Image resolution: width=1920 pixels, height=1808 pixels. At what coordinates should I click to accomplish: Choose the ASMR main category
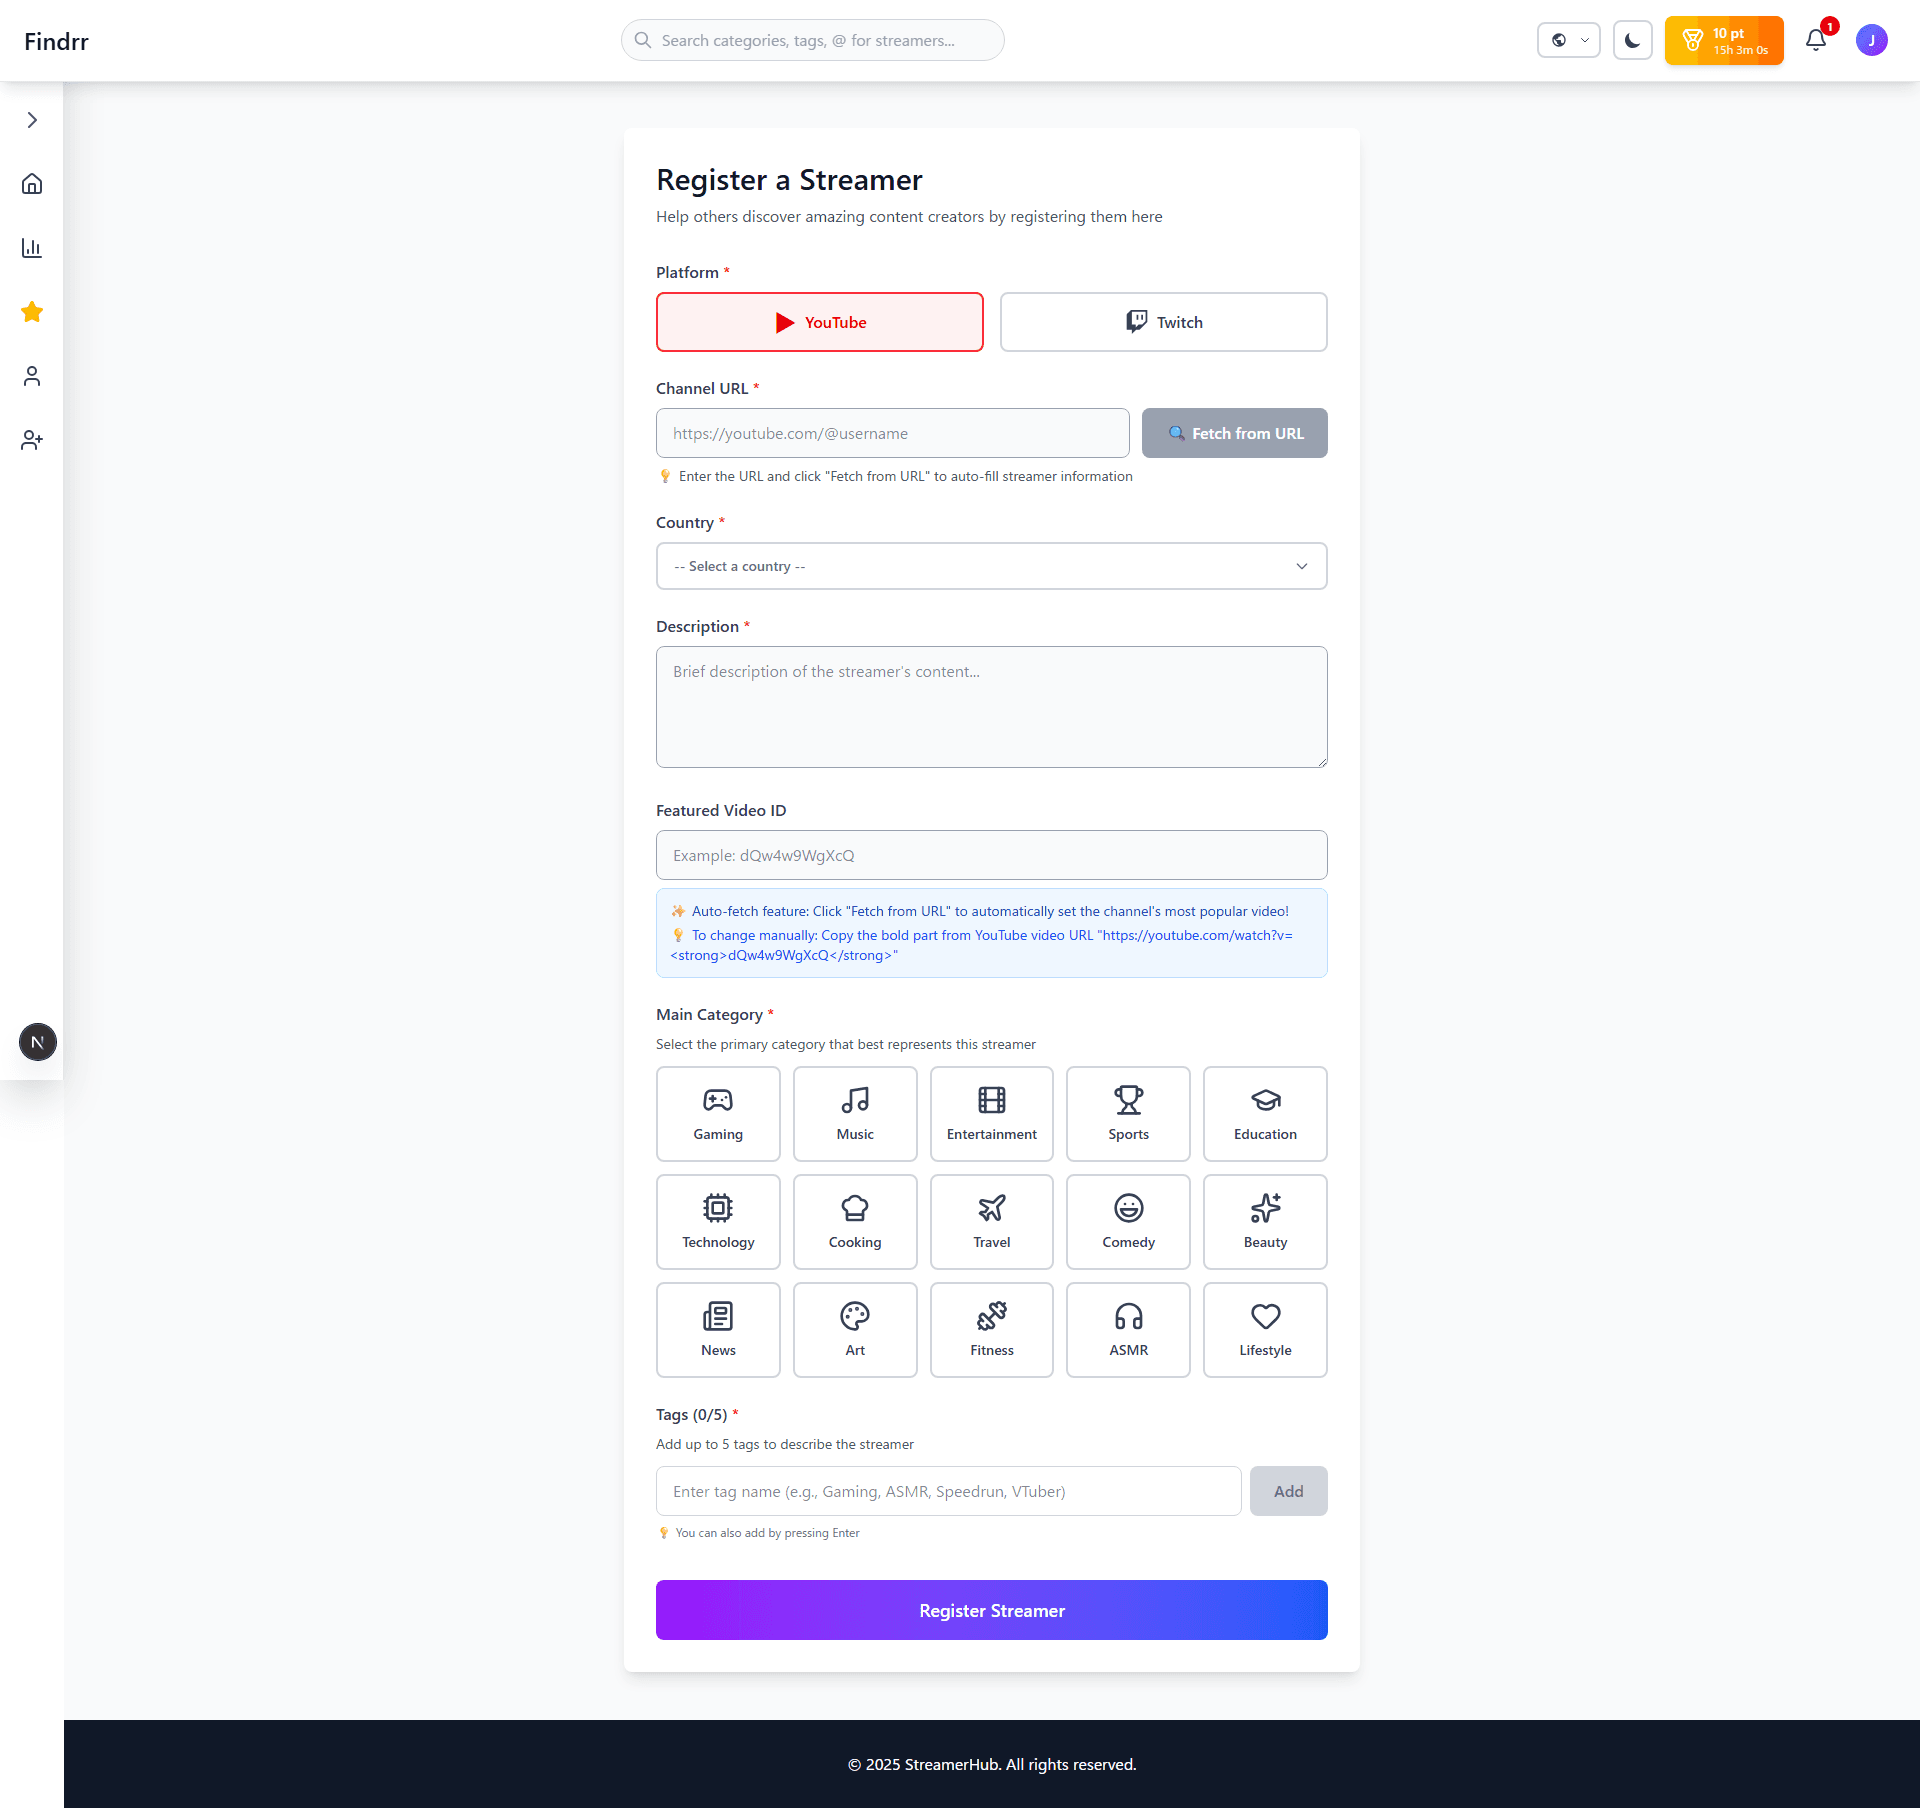pos(1128,1329)
